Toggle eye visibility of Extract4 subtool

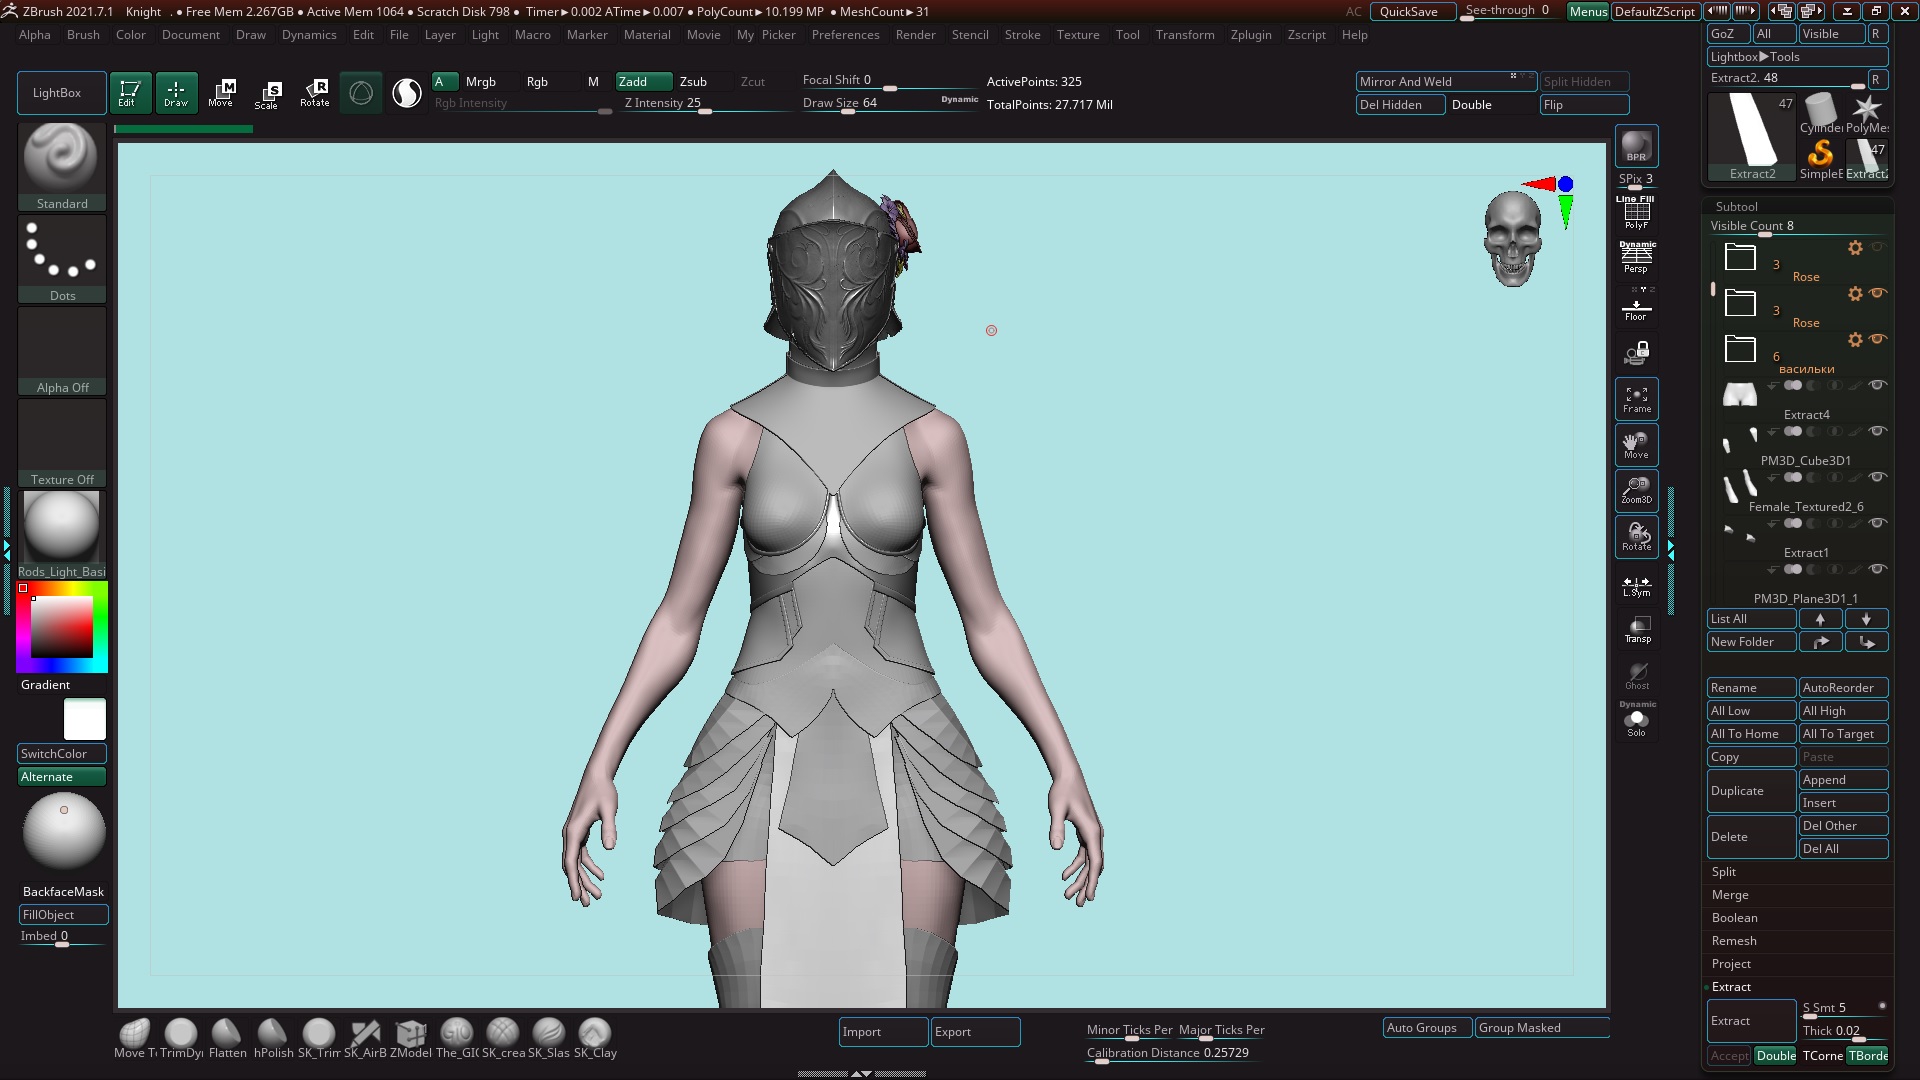click(1878, 385)
